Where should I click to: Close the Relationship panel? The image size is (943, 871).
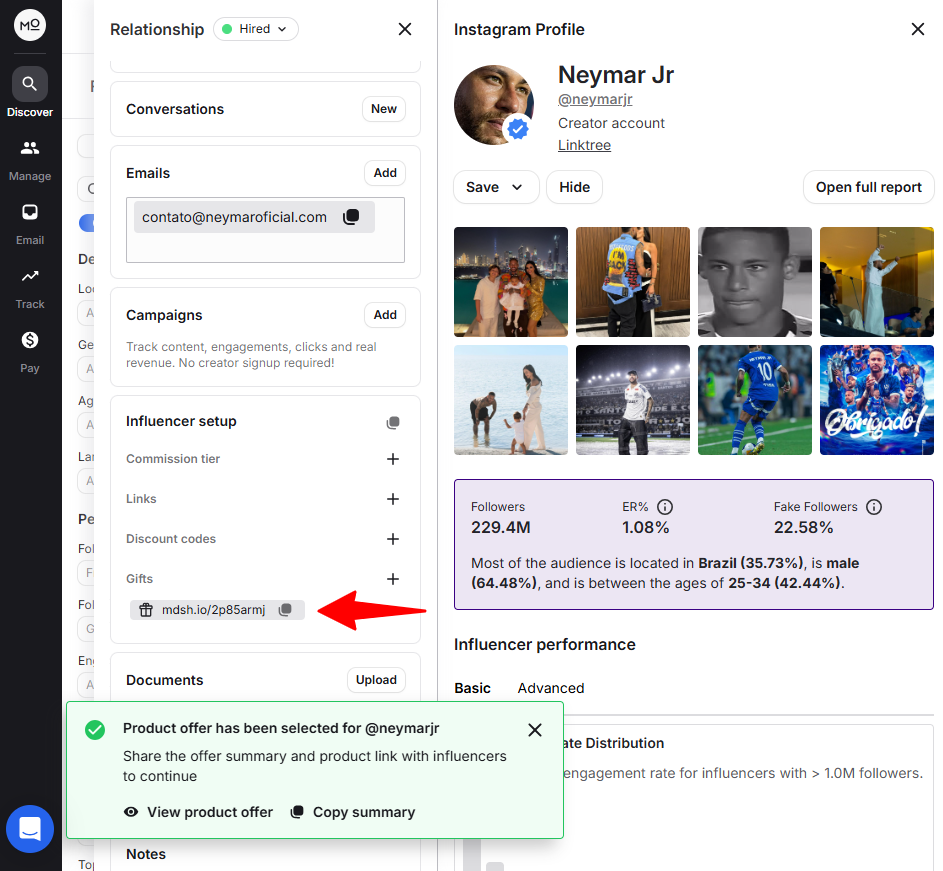[405, 29]
